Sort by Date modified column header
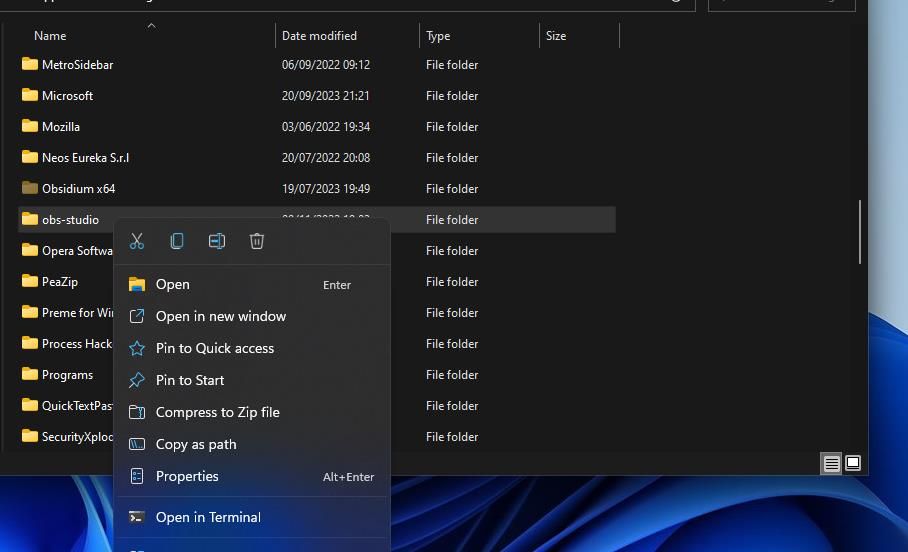The height and width of the screenshot is (552, 908). 319,36
